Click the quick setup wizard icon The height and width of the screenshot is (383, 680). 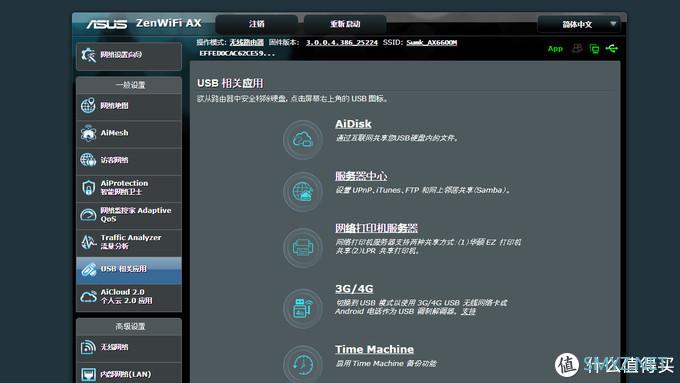[88, 55]
